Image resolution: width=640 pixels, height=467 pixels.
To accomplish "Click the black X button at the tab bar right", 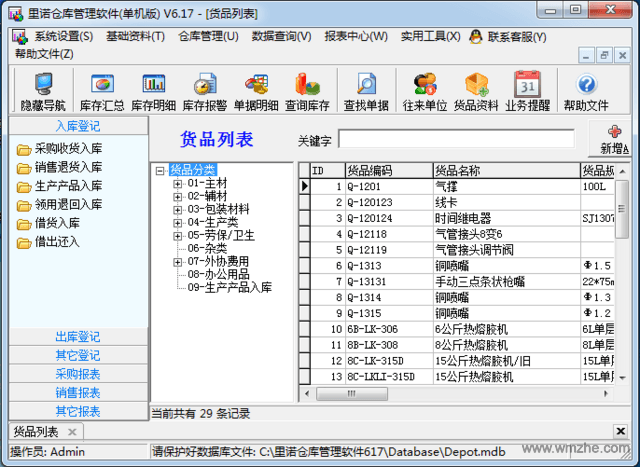I will [620, 431].
